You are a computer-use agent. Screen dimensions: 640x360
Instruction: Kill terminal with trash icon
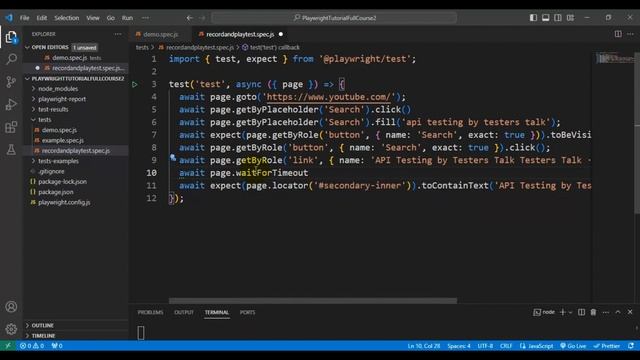click(593, 312)
